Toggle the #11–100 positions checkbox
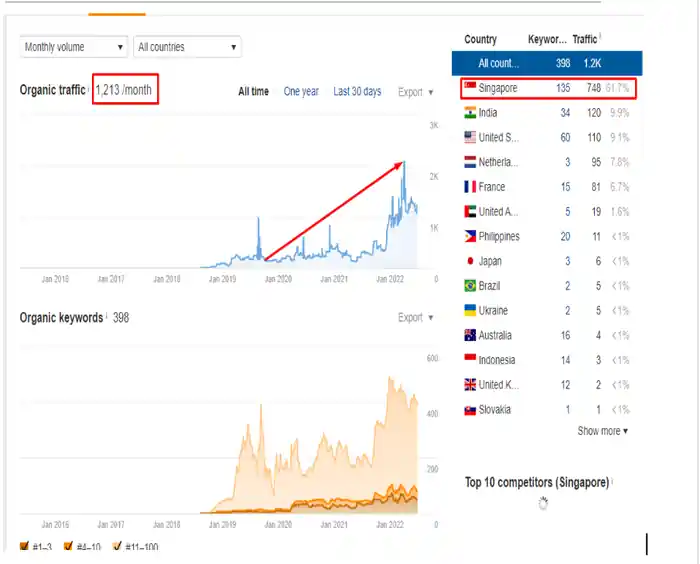 [x=117, y=546]
